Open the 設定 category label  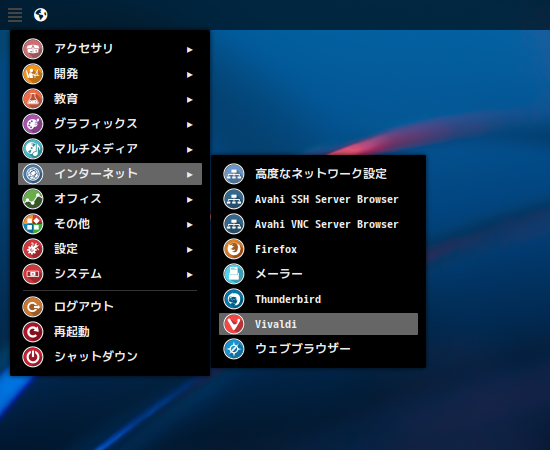point(66,249)
